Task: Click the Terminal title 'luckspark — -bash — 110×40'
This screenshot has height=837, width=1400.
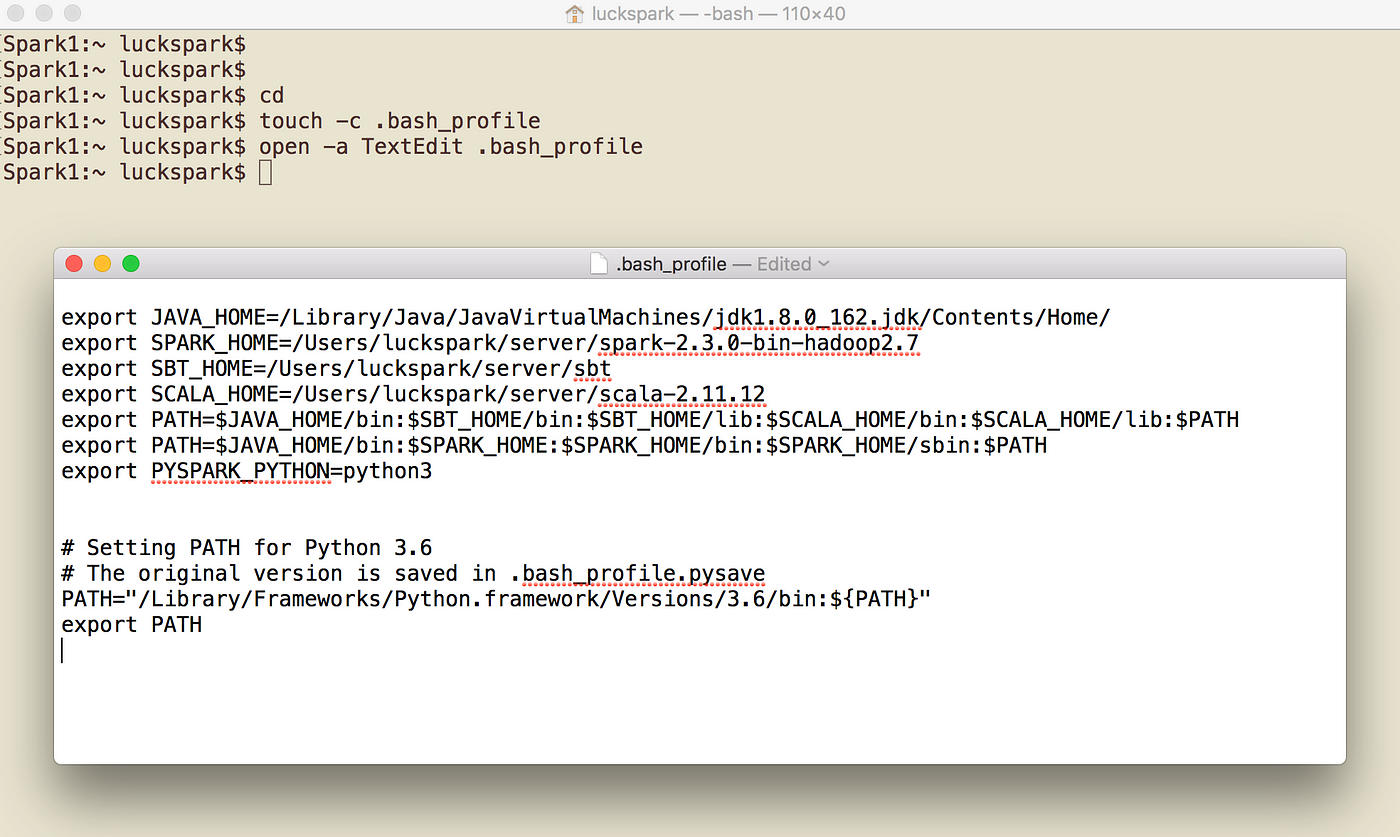Action: pos(717,14)
